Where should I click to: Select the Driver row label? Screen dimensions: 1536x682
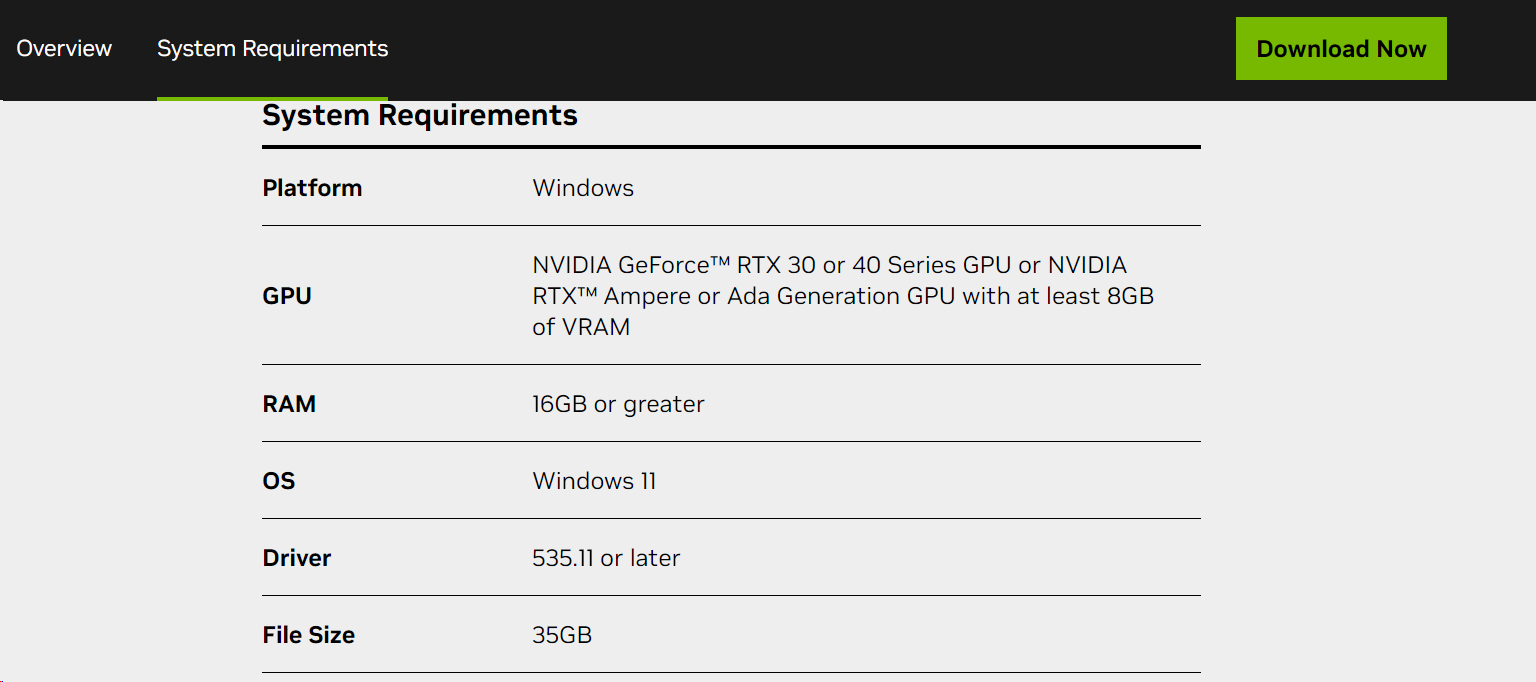coord(297,558)
